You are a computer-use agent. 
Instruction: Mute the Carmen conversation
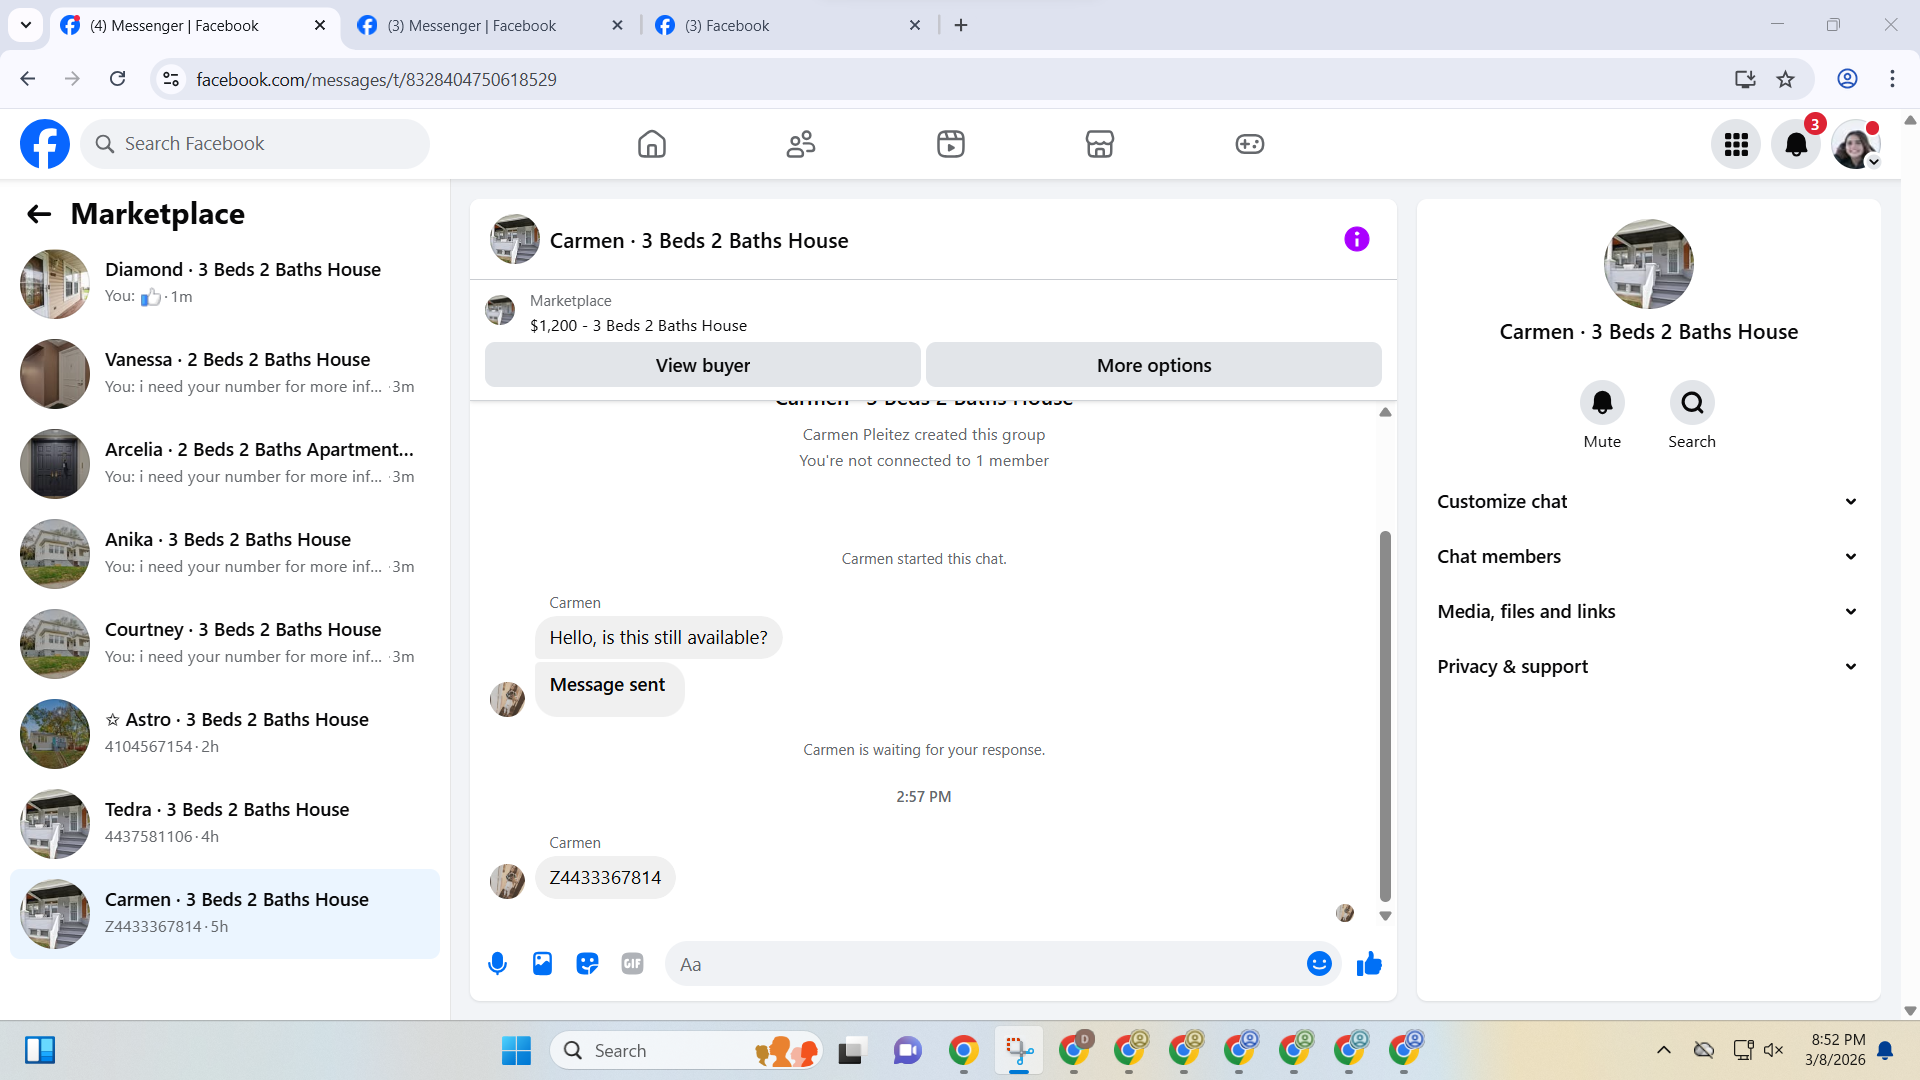(1602, 403)
